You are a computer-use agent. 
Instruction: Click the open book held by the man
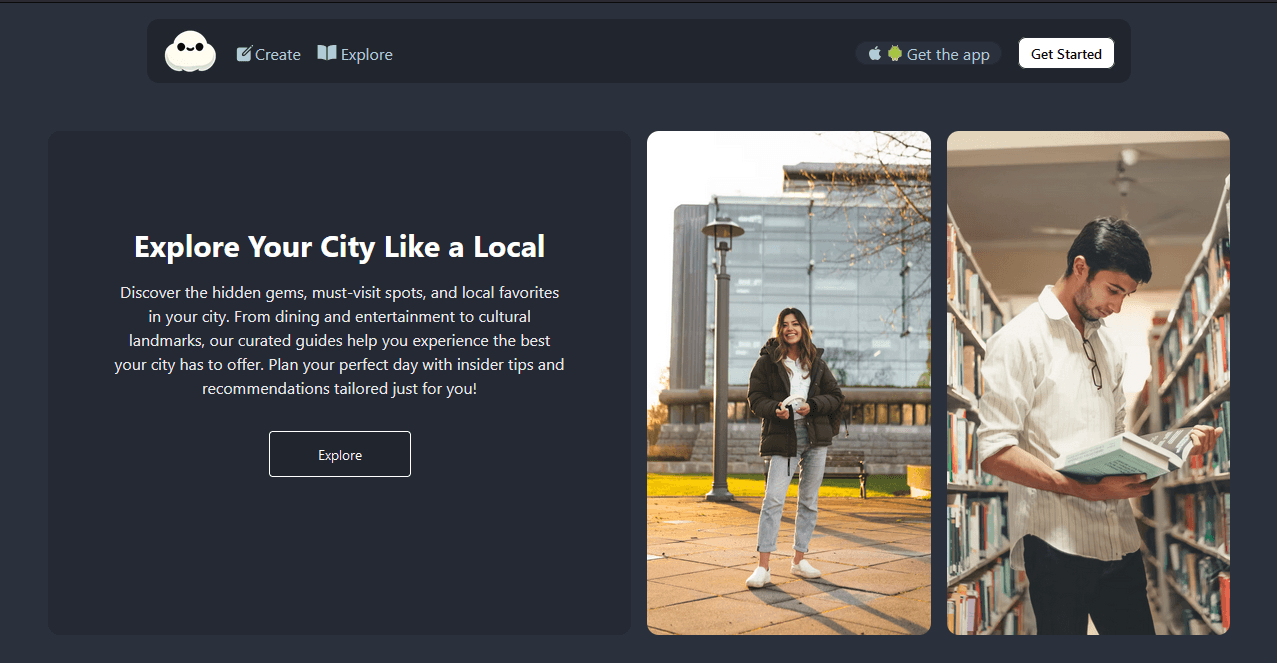[x=1125, y=455]
